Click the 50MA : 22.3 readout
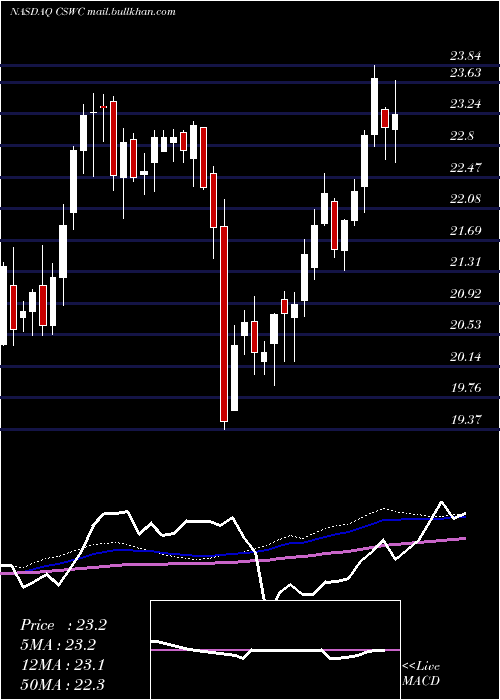The width and height of the screenshot is (500, 700). click(x=62, y=684)
